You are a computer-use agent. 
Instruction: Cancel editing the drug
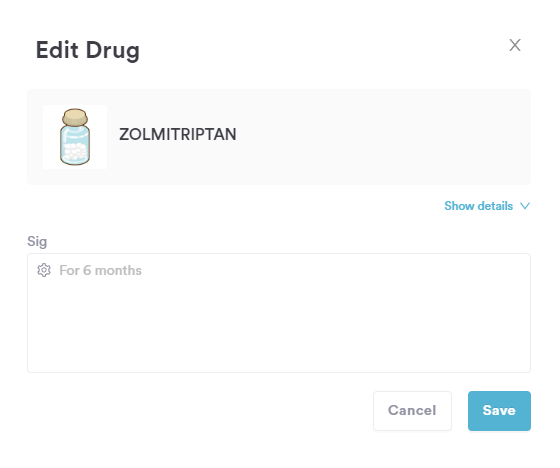(x=412, y=411)
